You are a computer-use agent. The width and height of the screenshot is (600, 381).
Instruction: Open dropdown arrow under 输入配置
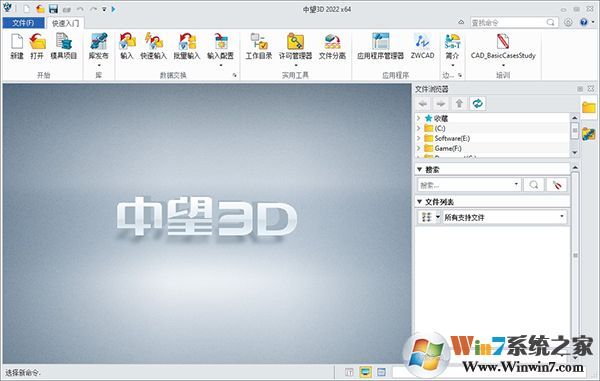(221, 65)
